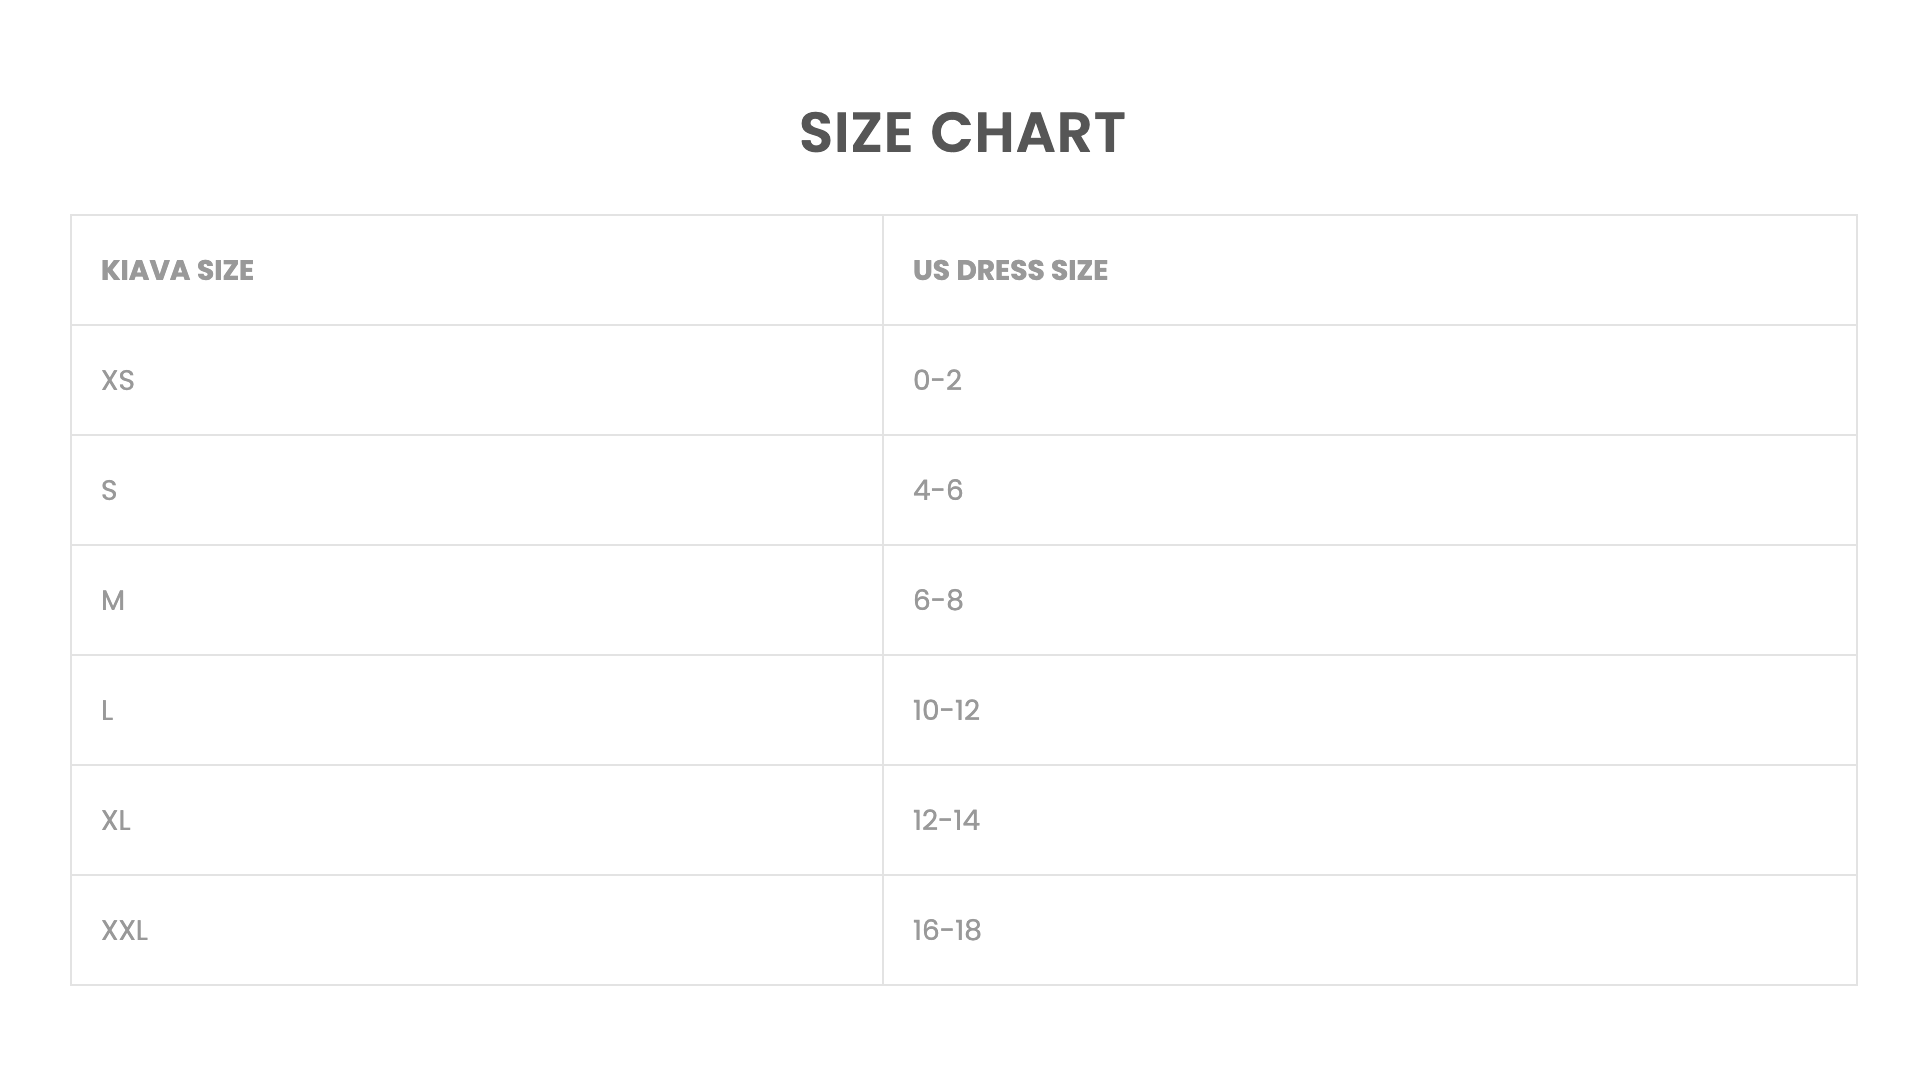Click the SIZE CHART heading
This screenshot has width=1932, height=1082.
pos(962,133)
